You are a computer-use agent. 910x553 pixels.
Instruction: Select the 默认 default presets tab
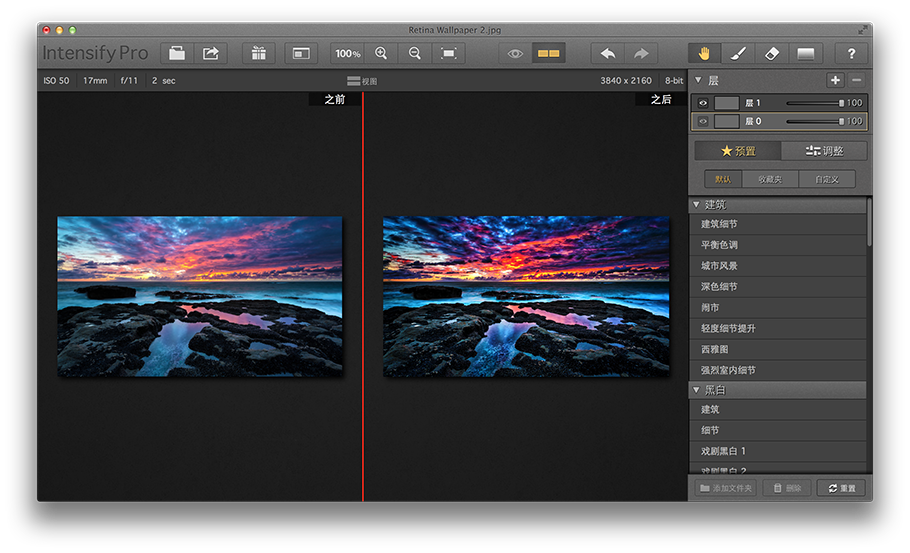(x=723, y=179)
